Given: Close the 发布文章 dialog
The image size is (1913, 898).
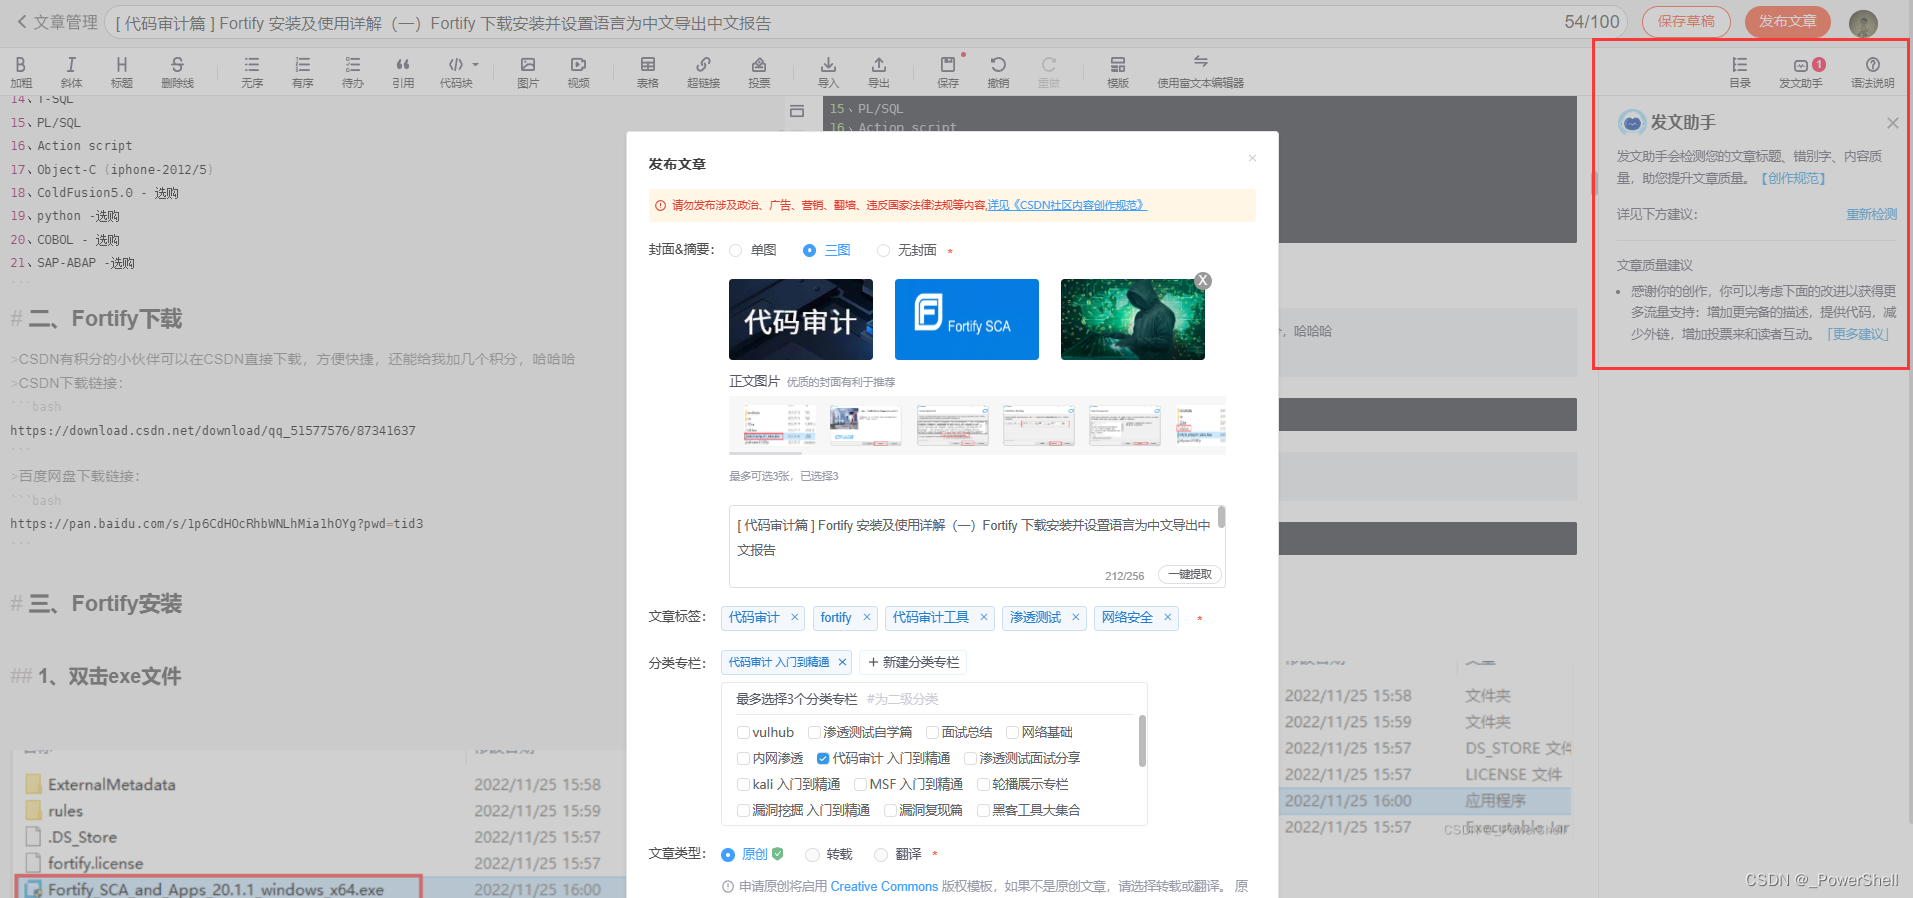Looking at the screenshot, I should [x=1252, y=158].
